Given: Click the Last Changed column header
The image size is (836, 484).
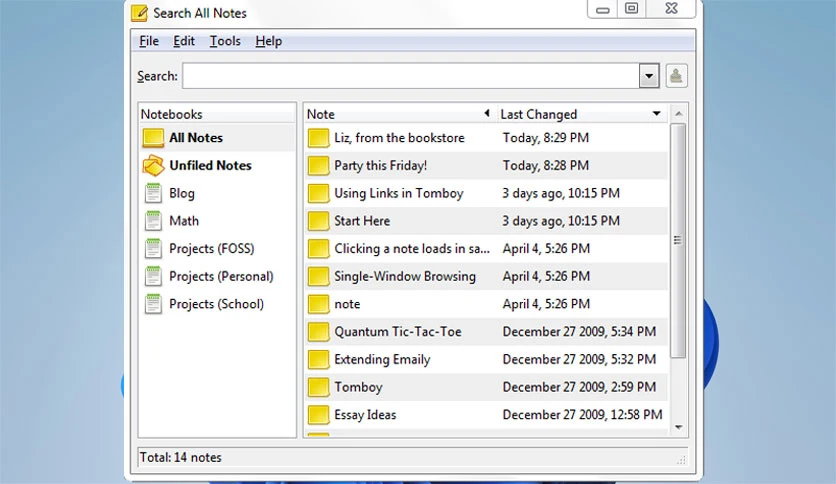Looking at the screenshot, I should [x=582, y=114].
